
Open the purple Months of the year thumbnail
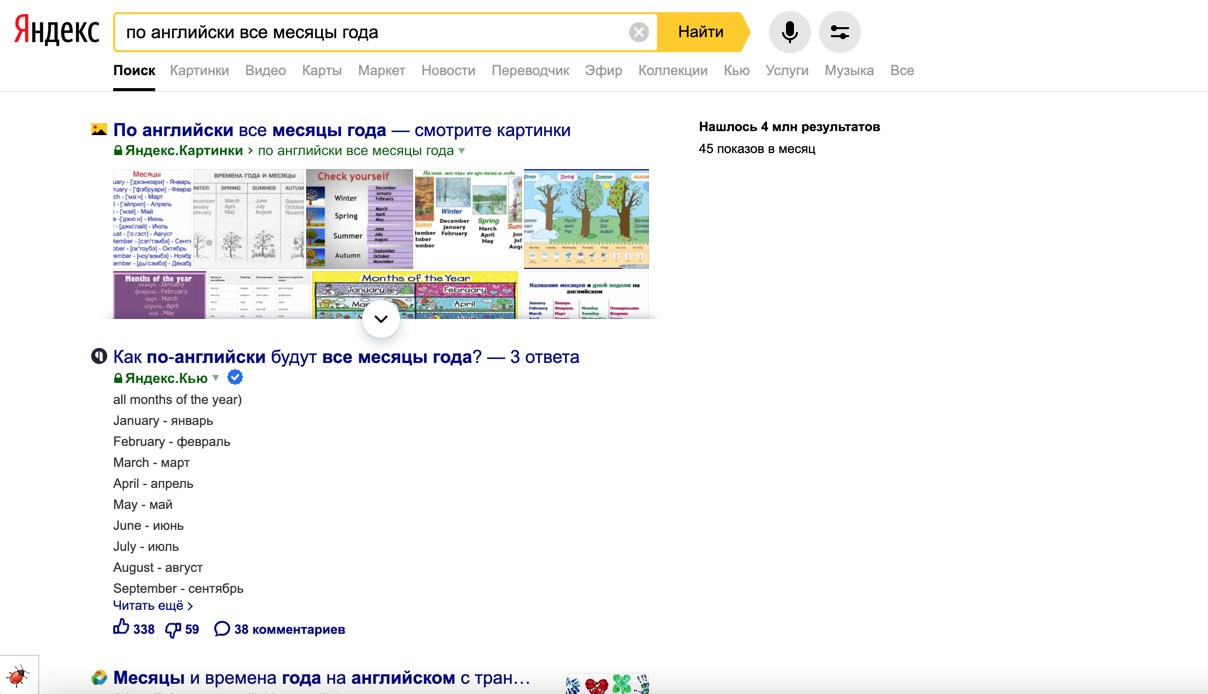pyautogui.click(x=159, y=295)
